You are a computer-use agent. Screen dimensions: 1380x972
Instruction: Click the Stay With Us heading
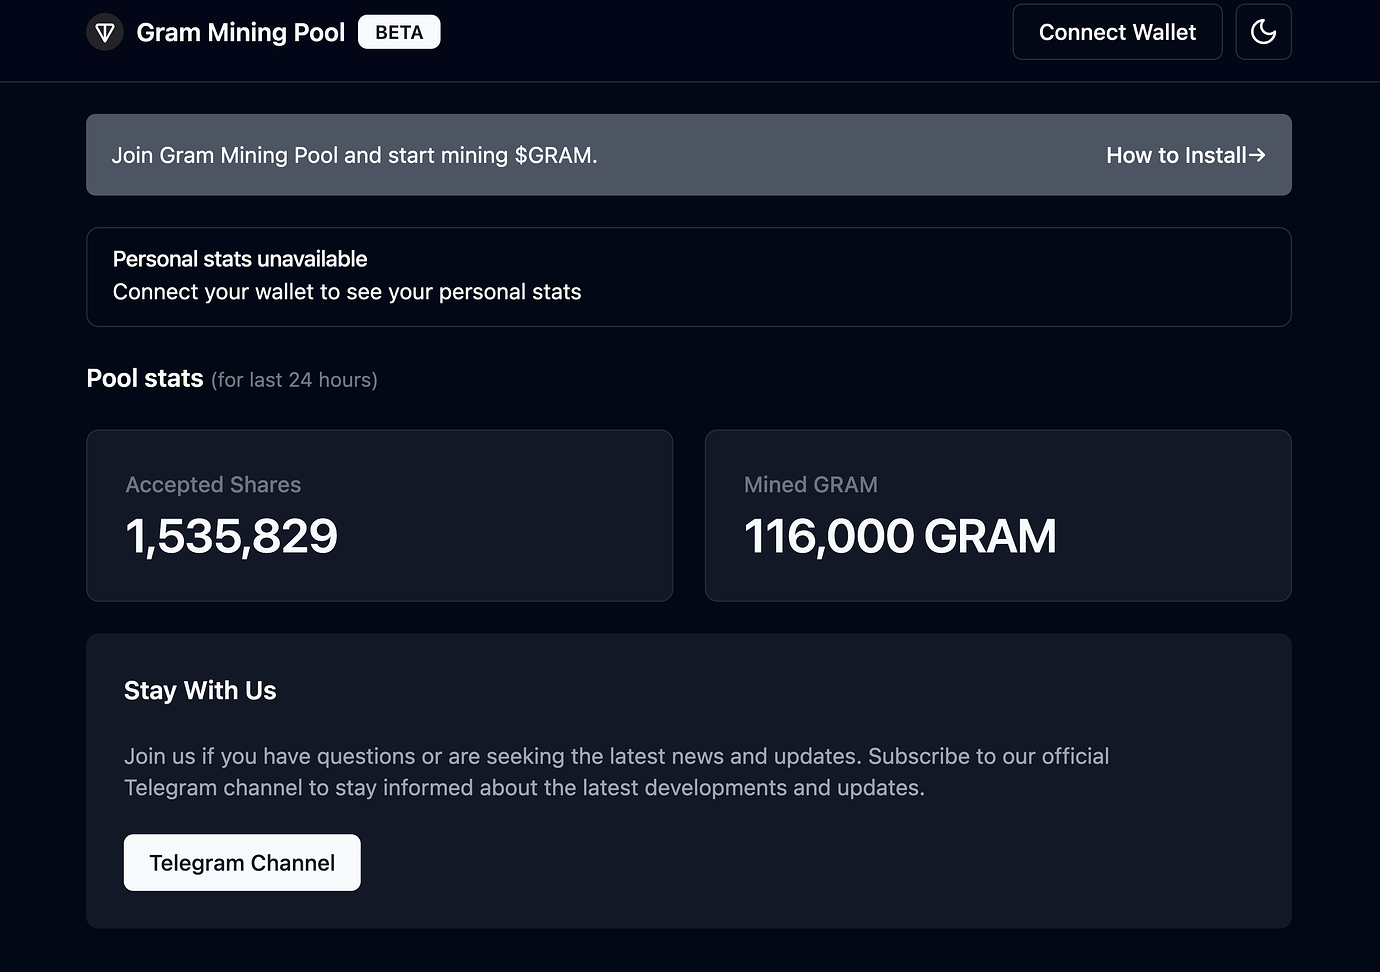[x=200, y=690]
